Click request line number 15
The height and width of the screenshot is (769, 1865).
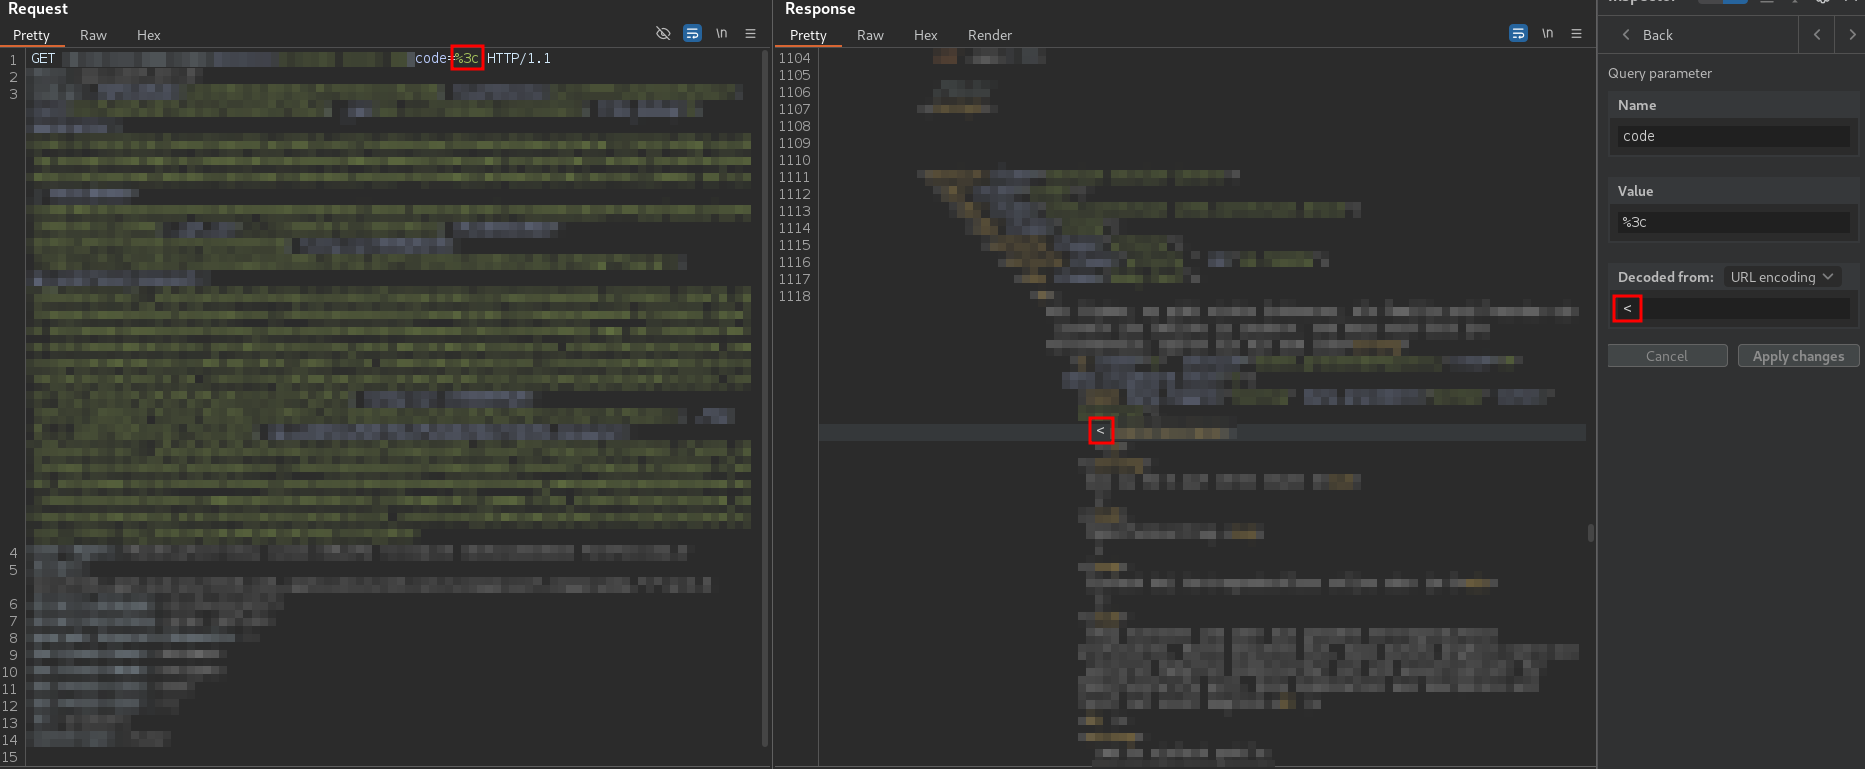click(10, 757)
